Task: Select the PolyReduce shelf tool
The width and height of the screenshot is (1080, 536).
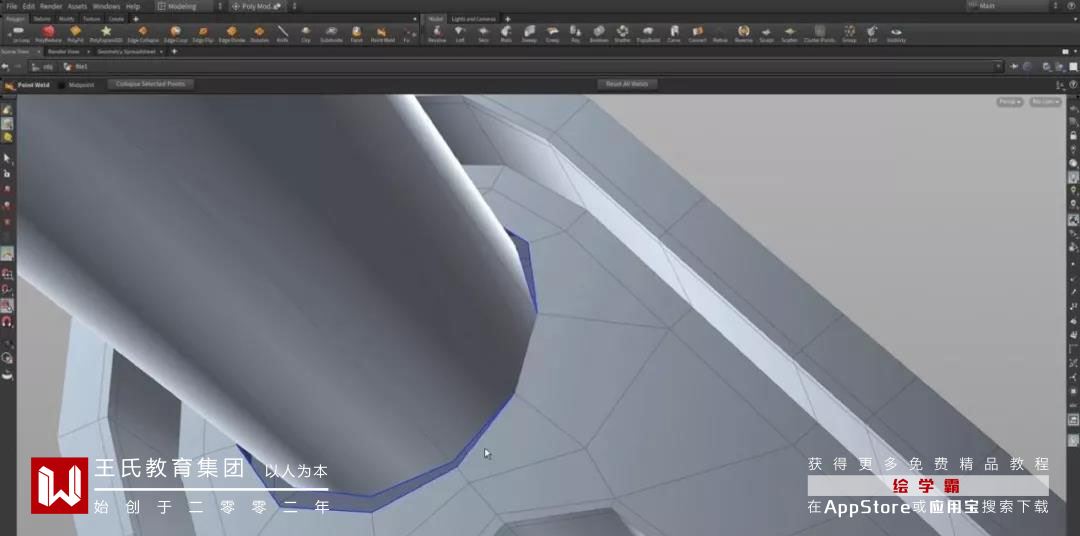Action: click(x=48, y=34)
